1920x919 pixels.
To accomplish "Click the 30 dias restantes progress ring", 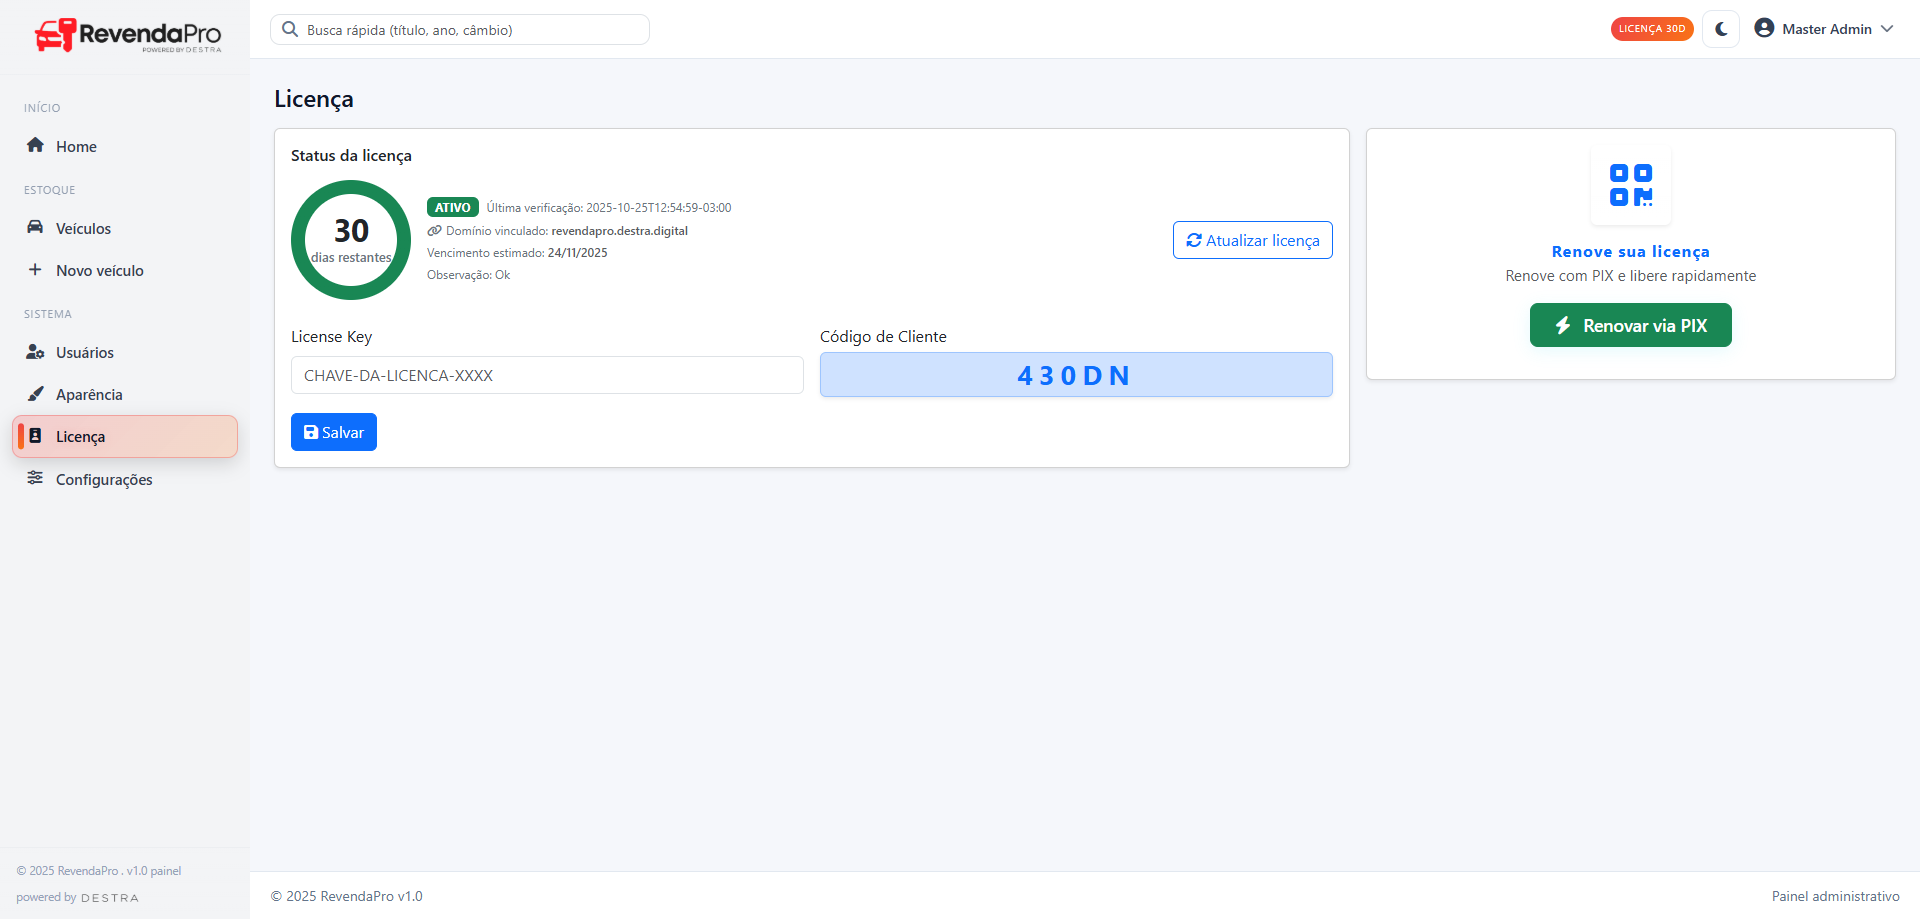I will point(351,240).
